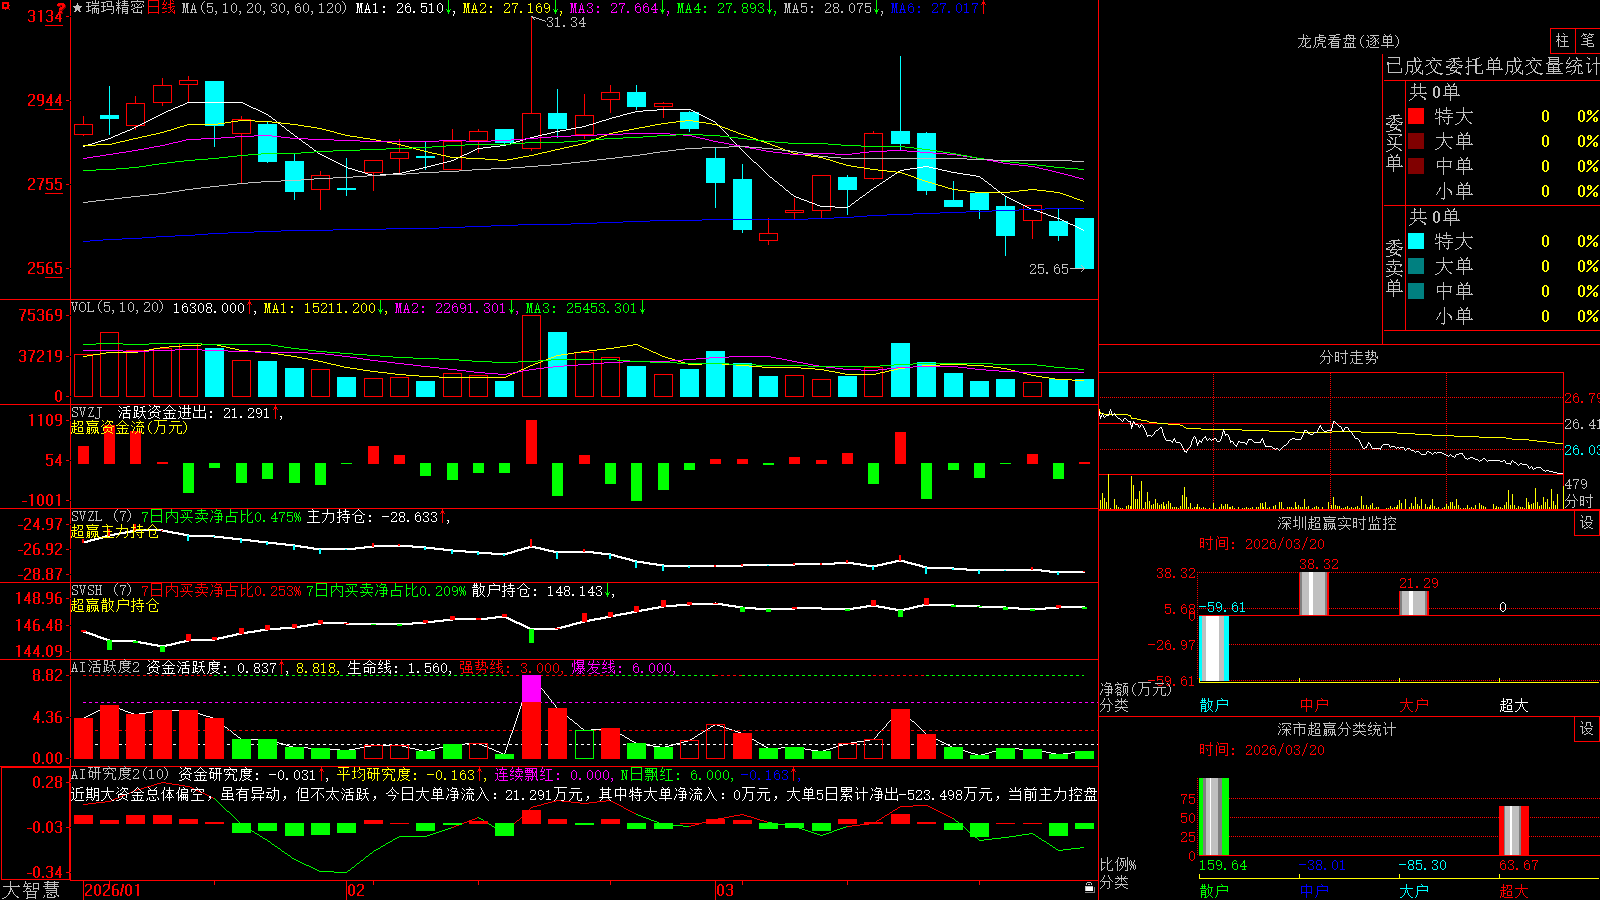1600x900 pixels.
Task: Open 设 settings for 深市超赢分类统计
Action: (x=1587, y=729)
